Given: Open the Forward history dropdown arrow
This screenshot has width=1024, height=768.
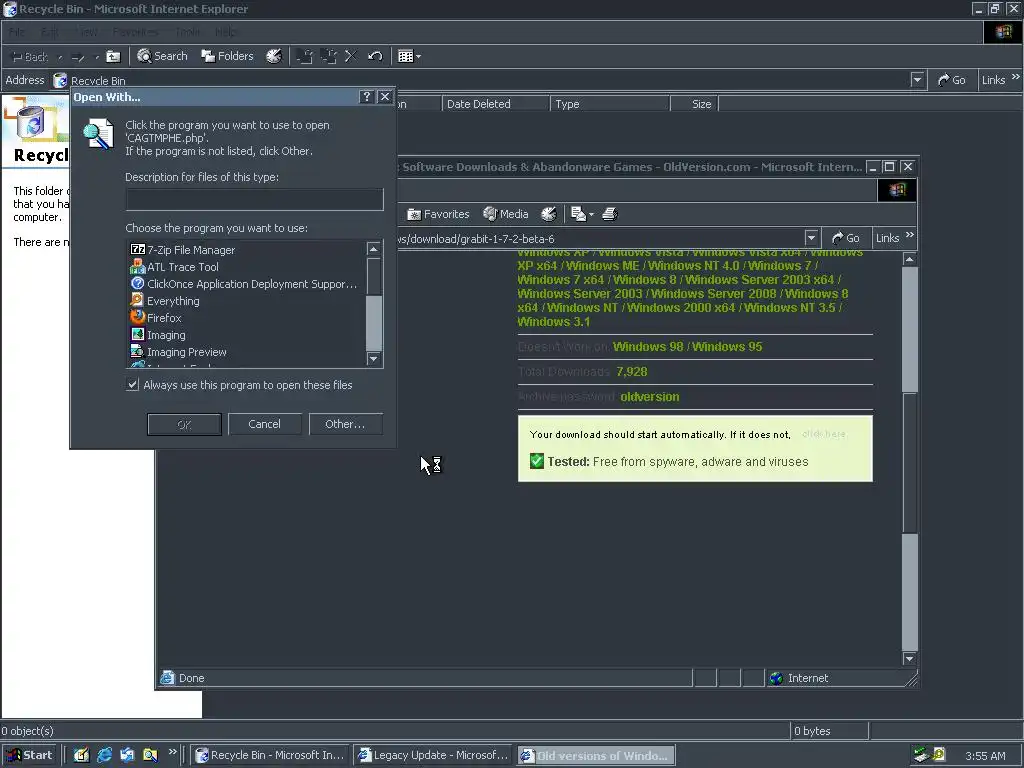Looking at the screenshot, I should point(97,57).
